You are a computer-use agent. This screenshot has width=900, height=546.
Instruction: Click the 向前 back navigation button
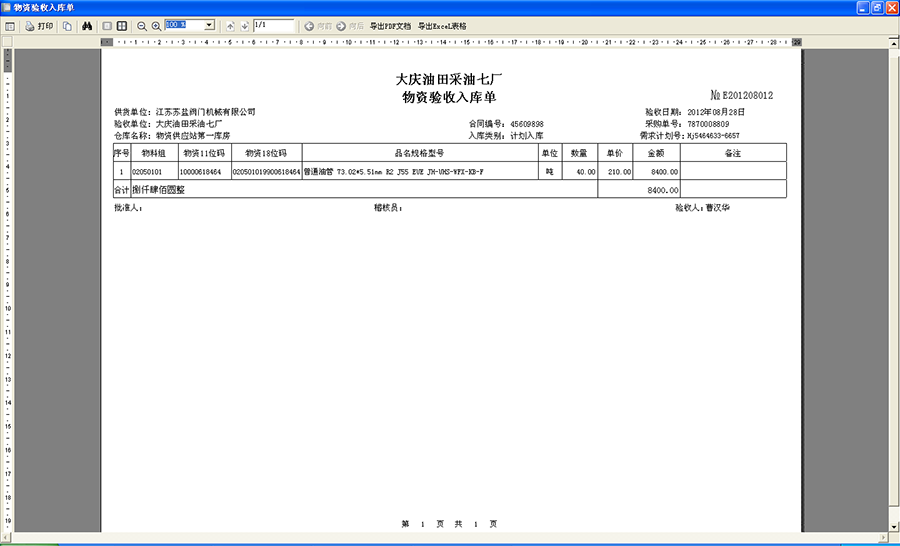[x=318, y=26]
